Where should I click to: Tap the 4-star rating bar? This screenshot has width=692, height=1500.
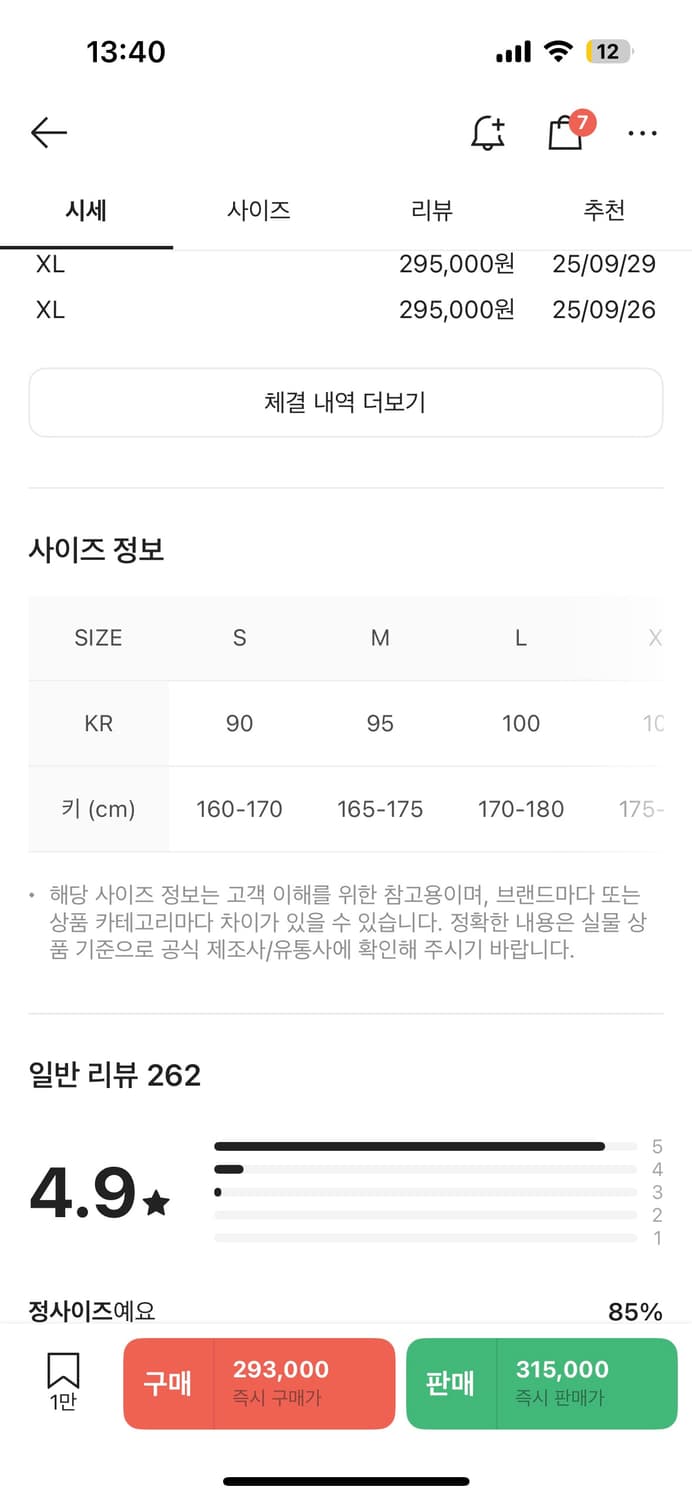pyautogui.click(x=425, y=1169)
